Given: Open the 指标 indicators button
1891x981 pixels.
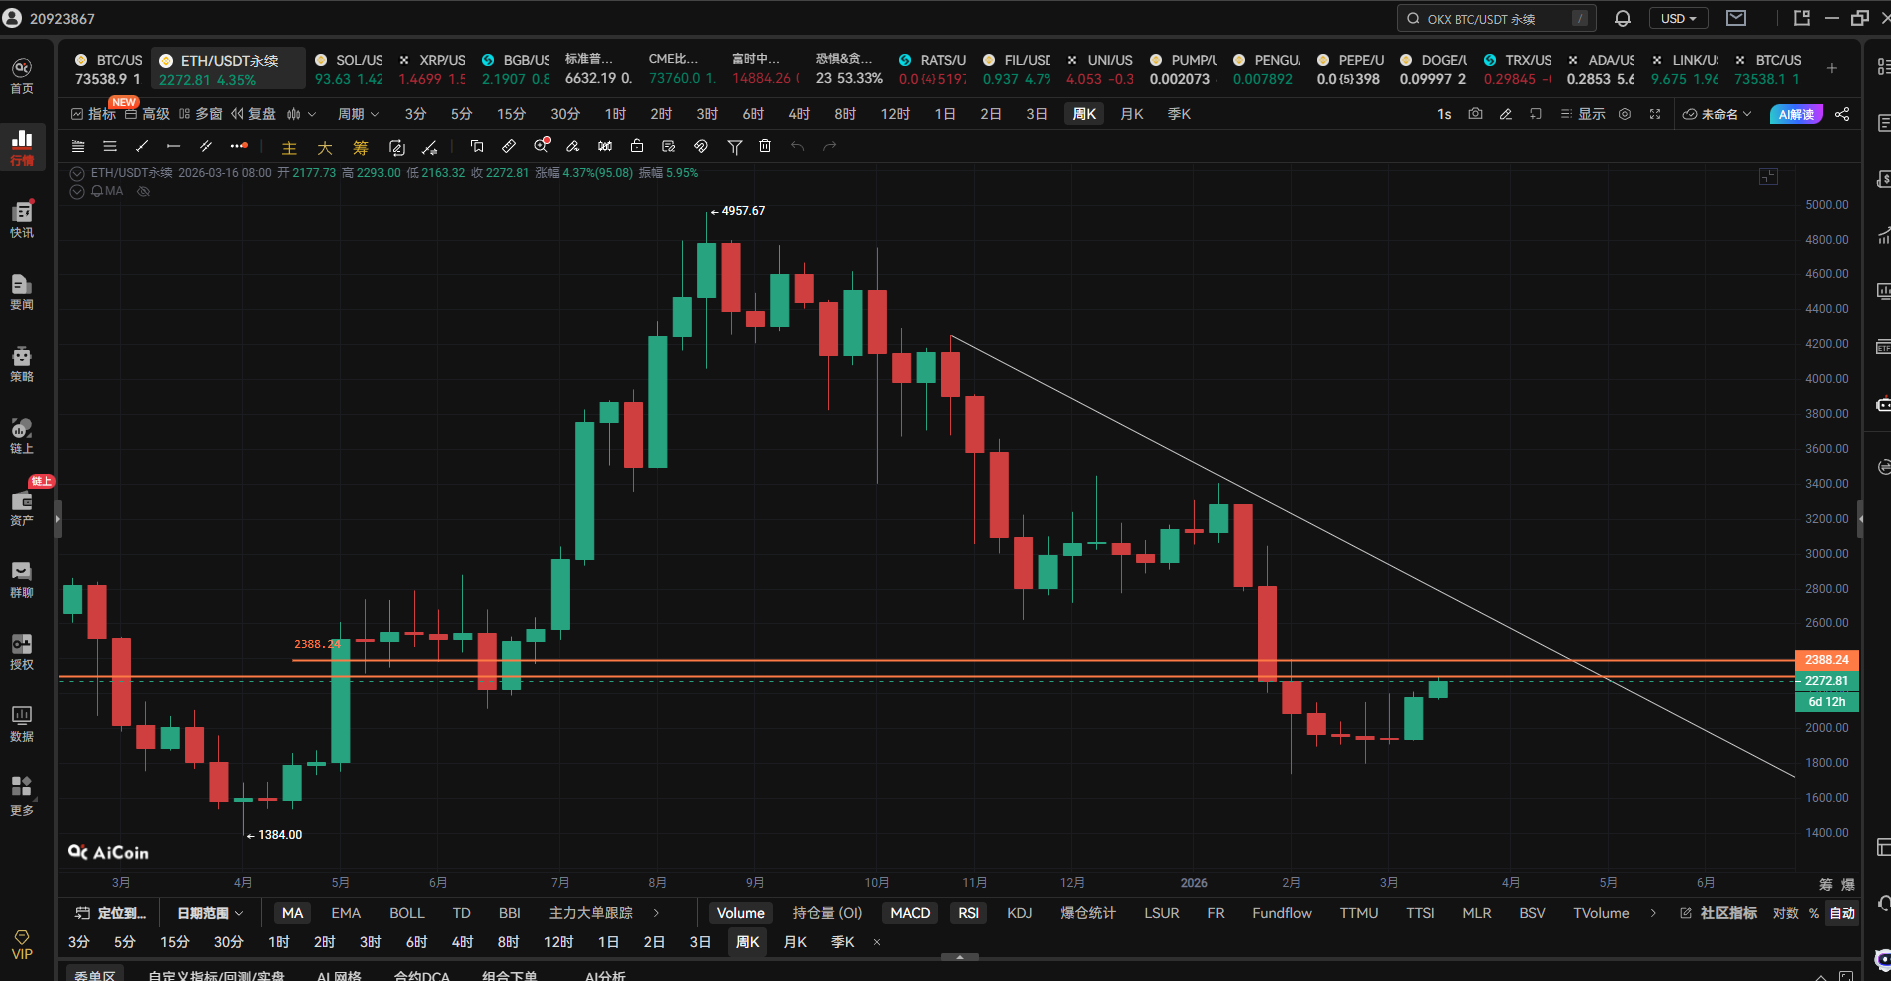Looking at the screenshot, I should pos(93,114).
